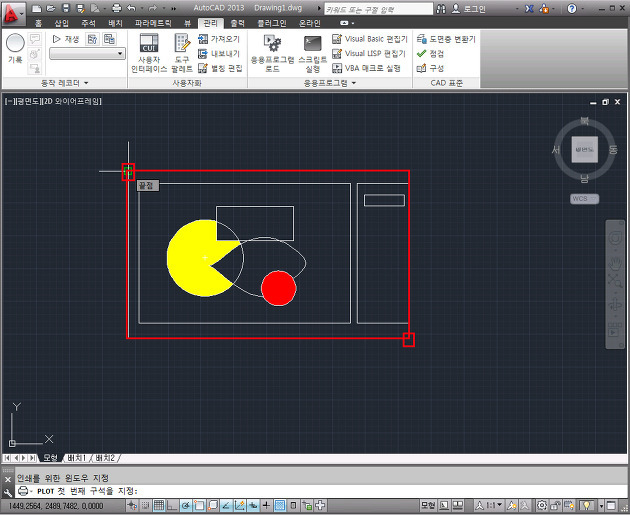Toggle object snap in status bar
The width and height of the screenshot is (630, 515).
click(199, 505)
